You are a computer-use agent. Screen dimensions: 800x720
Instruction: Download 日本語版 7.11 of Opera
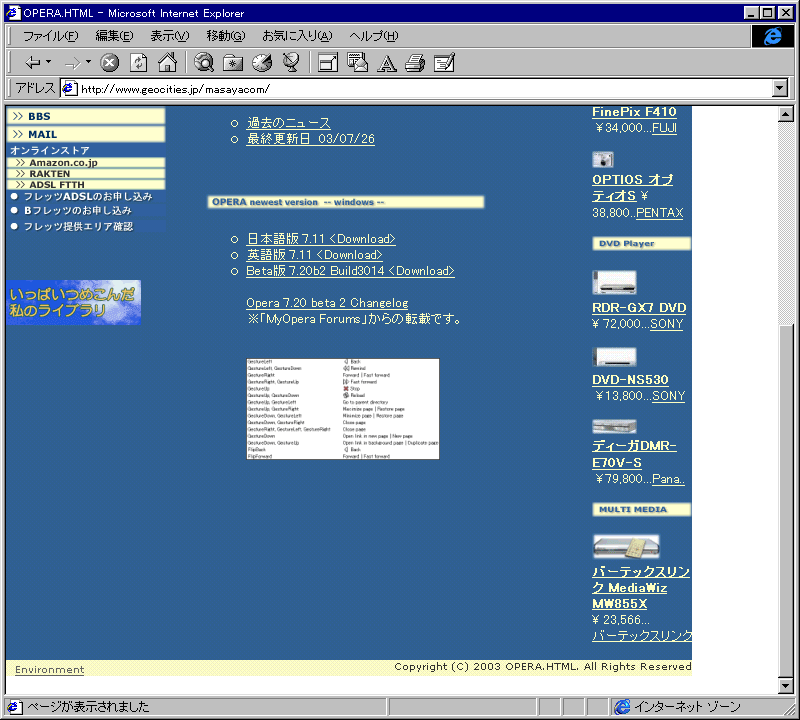[321, 239]
